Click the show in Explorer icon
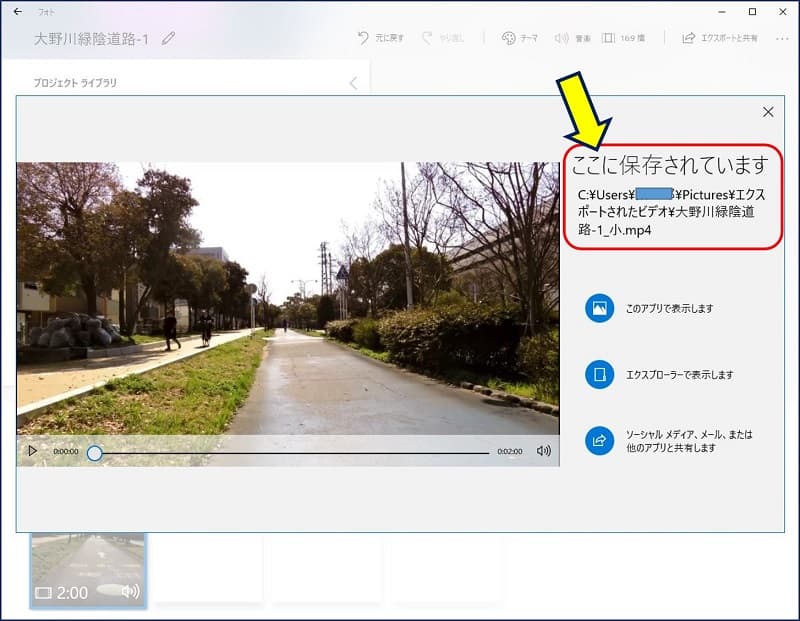This screenshot has height=621, width=800. click(x=600, y=375)
